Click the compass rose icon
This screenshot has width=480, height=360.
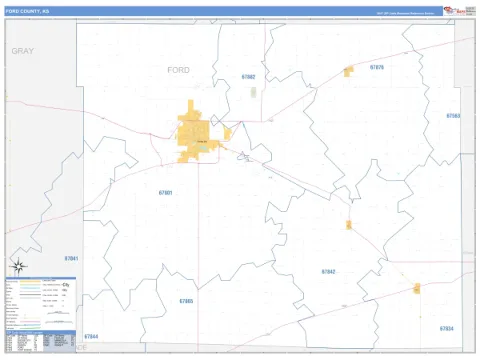click(x=19, y=266)
